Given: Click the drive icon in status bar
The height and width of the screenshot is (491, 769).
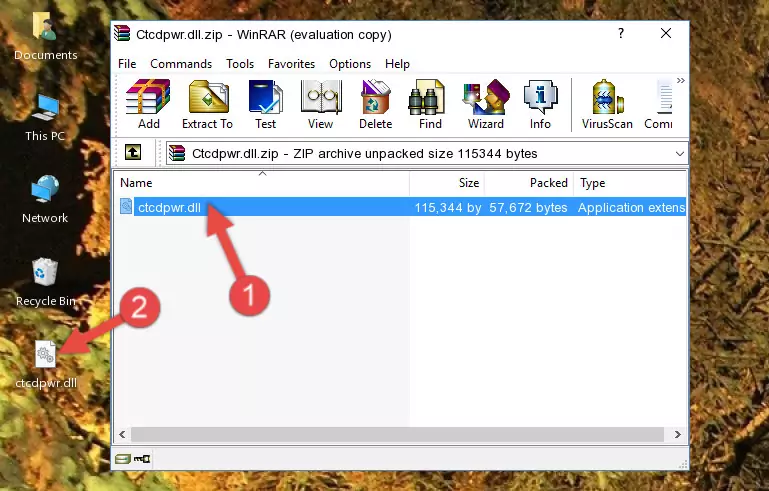Looking at the screenshot, I should tap(123, 459).
